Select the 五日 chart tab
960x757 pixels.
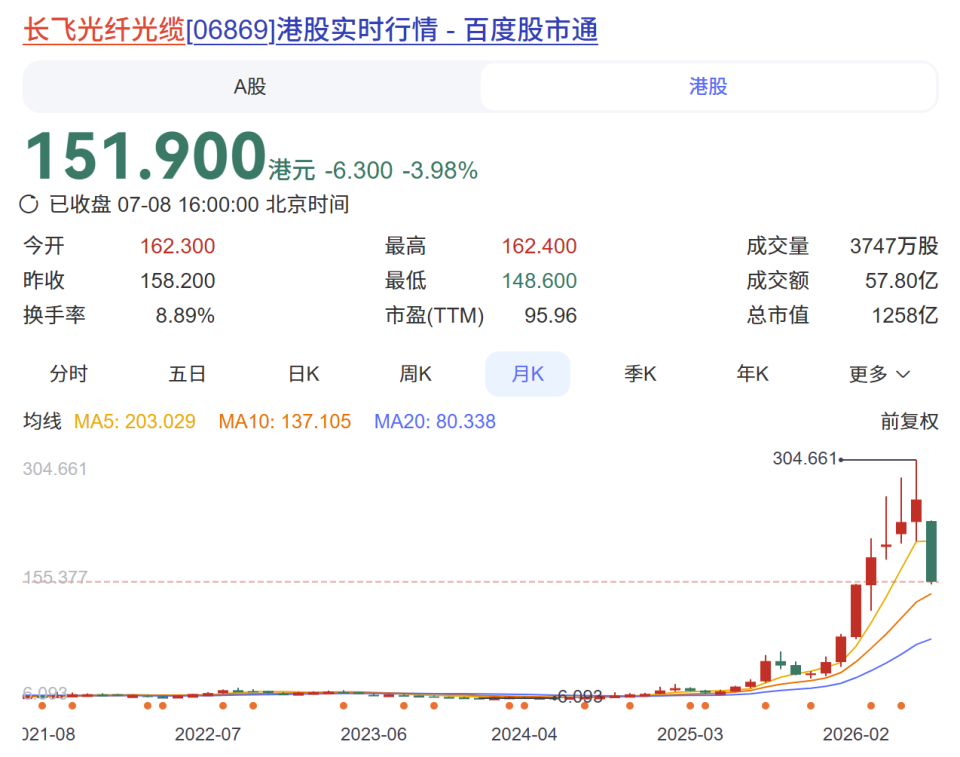187,374
